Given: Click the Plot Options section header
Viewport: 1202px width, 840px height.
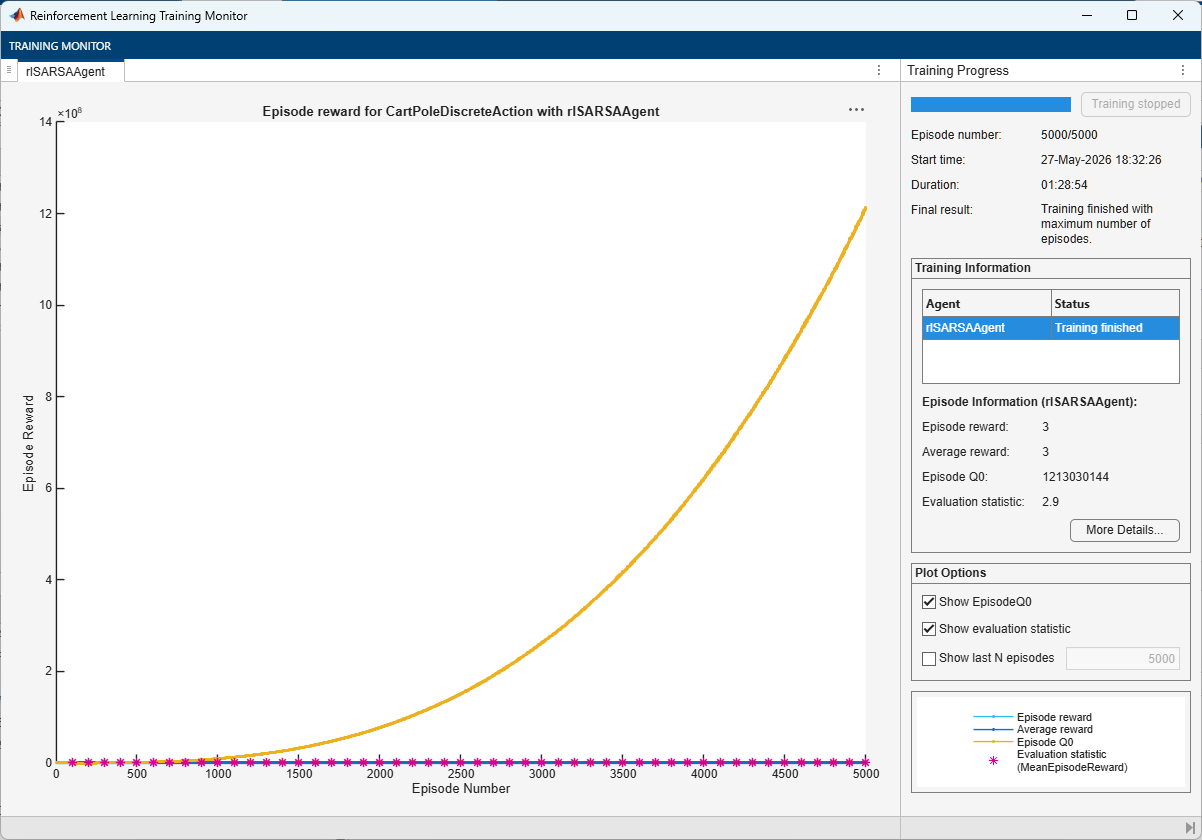Looking at the screenshot, I should pos(950,573).
